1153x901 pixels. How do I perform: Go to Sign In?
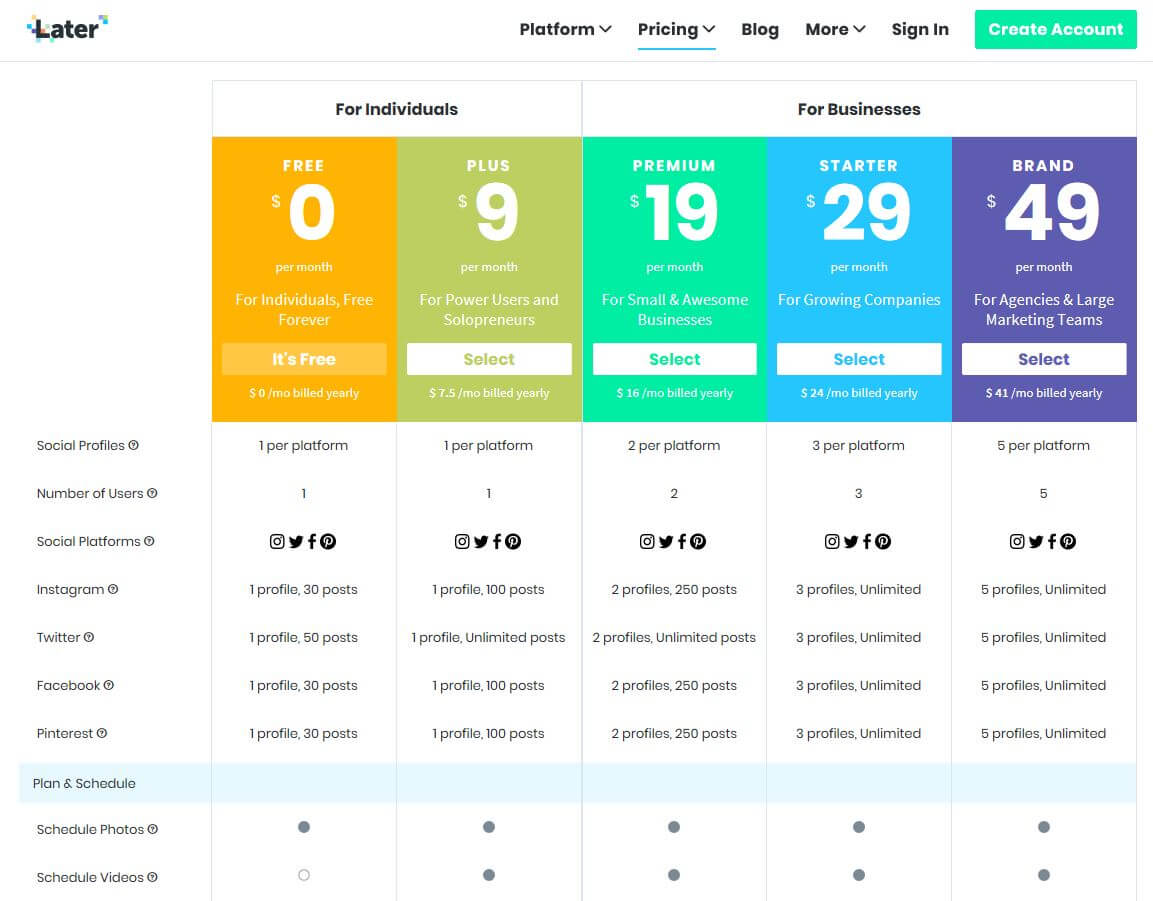tap(920, 29)
